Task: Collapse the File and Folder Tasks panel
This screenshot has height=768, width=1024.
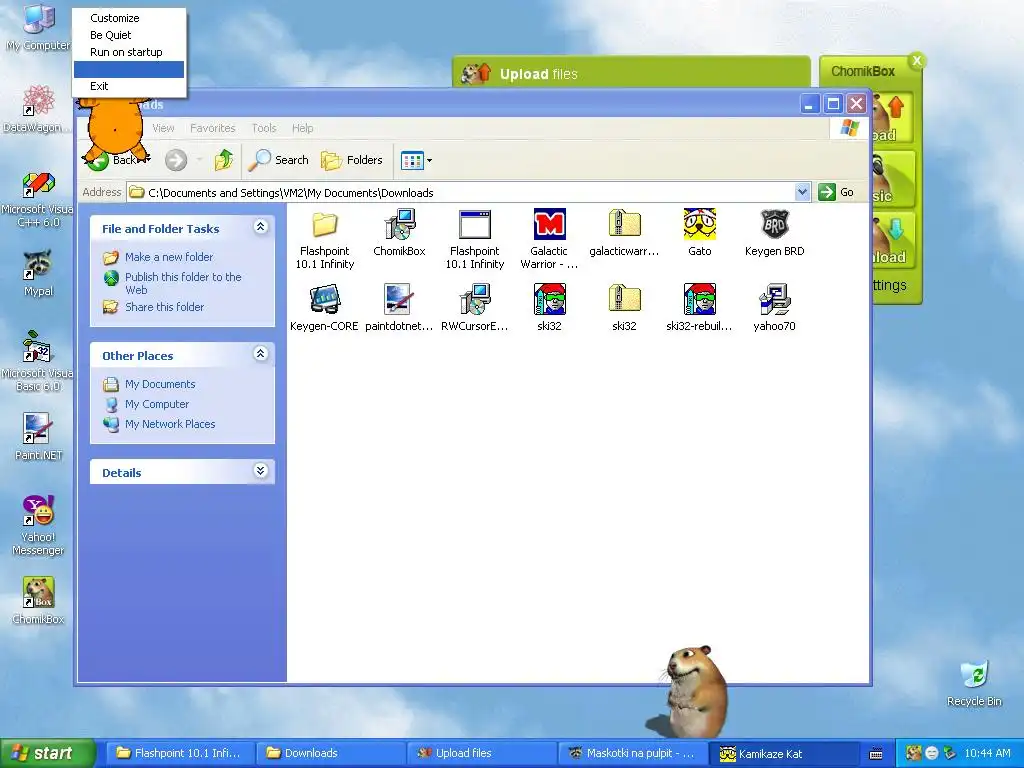Action: point(260,227)
